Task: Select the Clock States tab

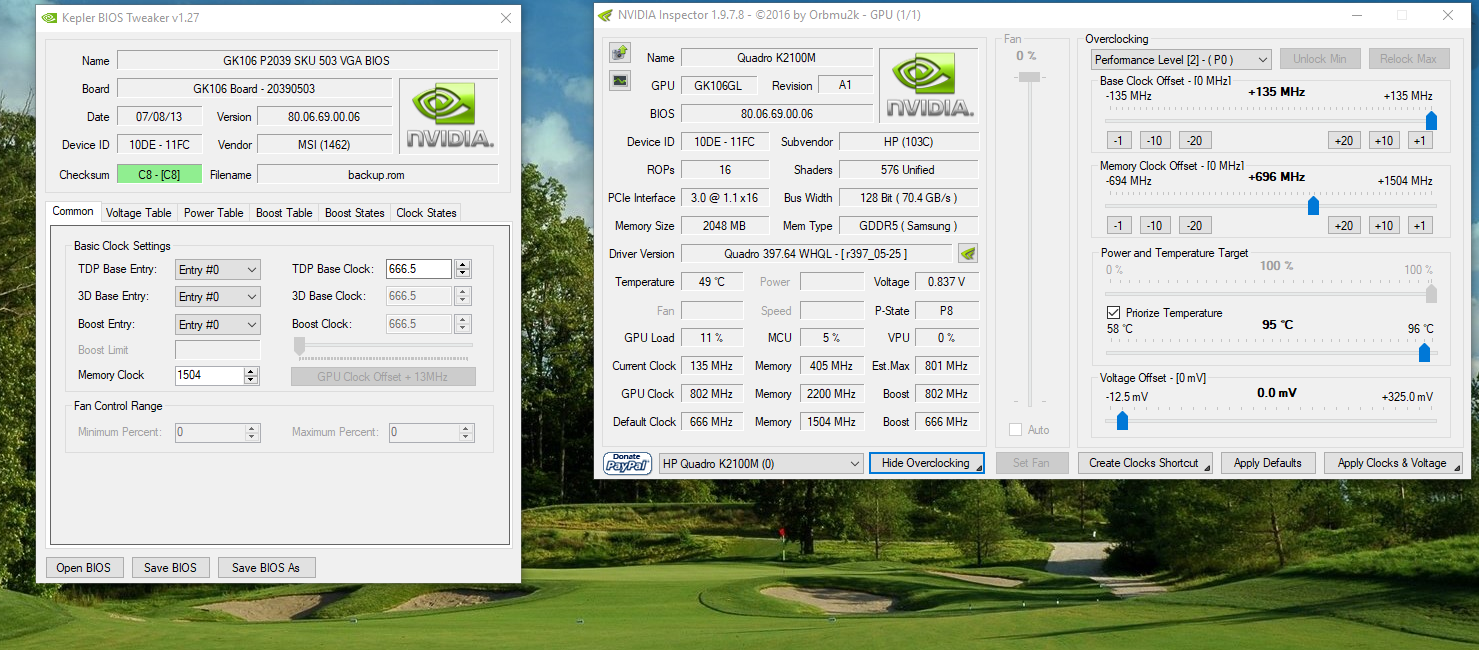Action: coord(427,213)
